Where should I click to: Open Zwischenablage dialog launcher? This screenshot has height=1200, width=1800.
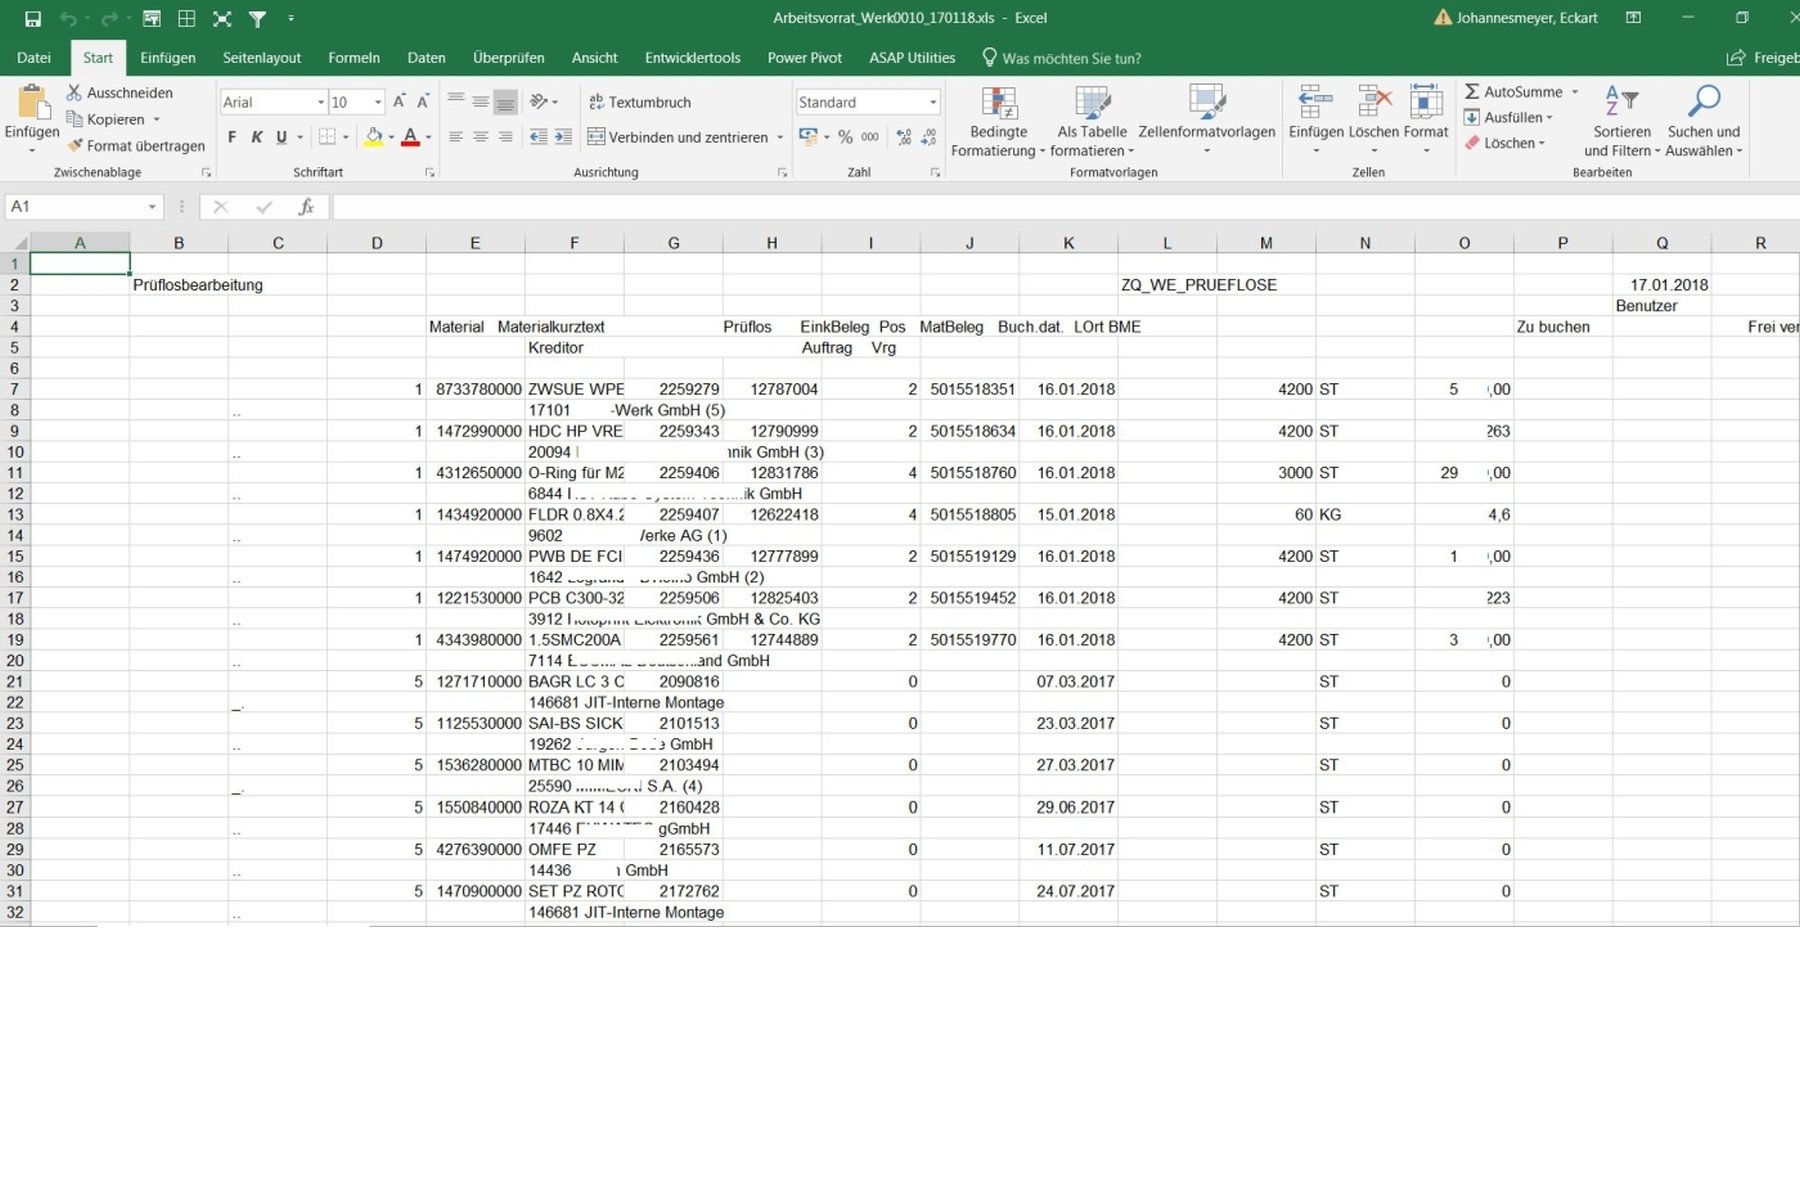pos(206,173)
